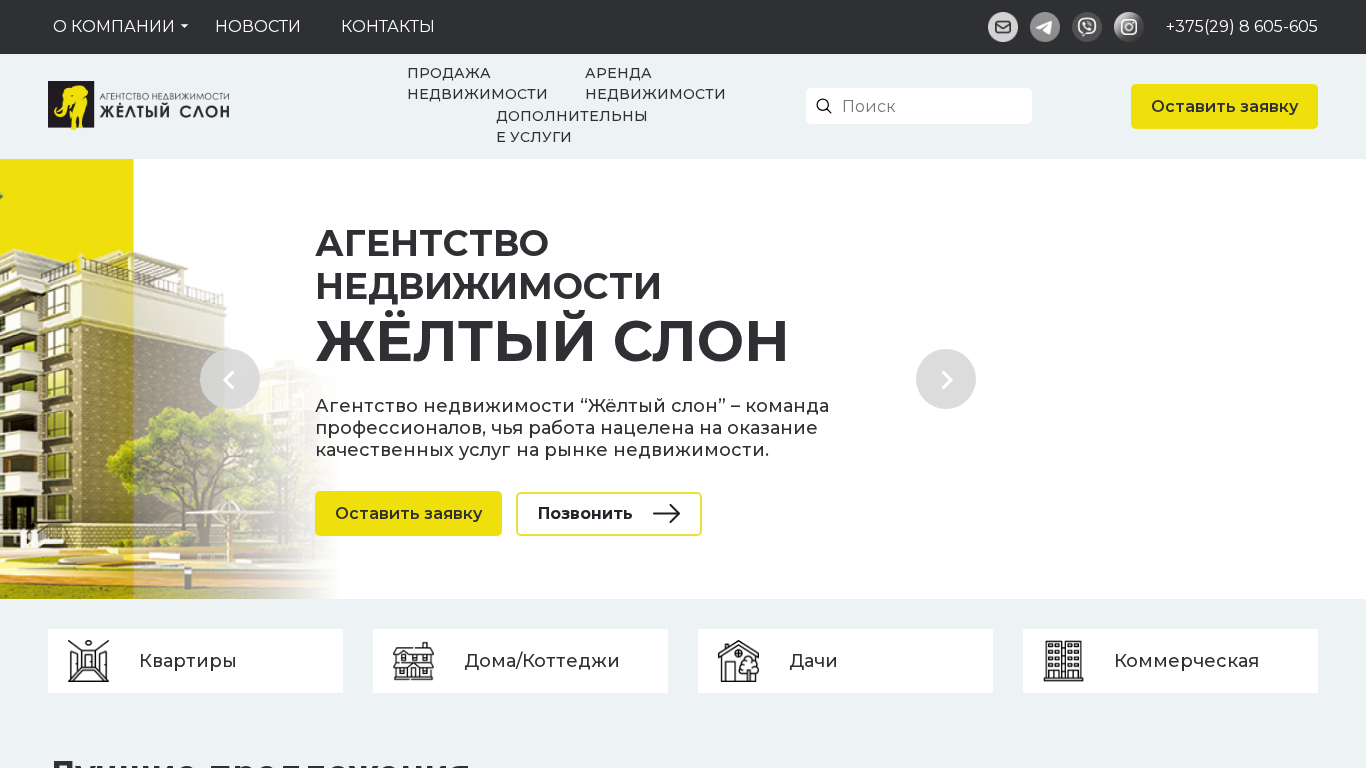Select the Коммерческая category label
This screenshot has width=1366, height=768.
(1186, 661)
